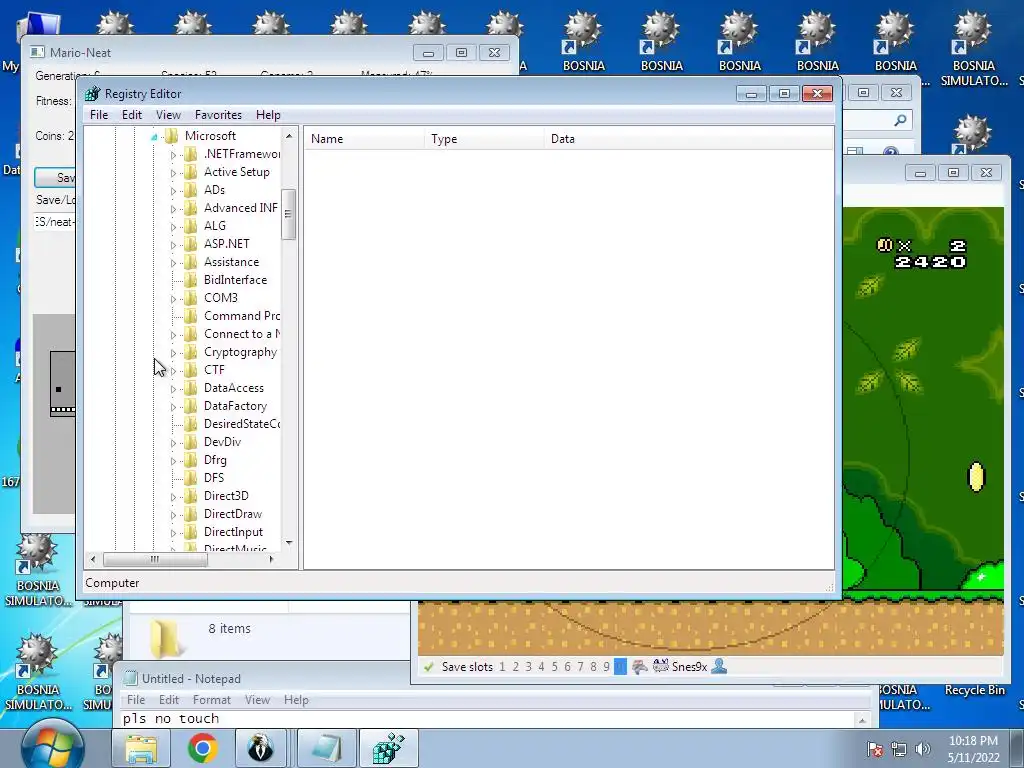Expand the Direct3D key

(173, 497)
